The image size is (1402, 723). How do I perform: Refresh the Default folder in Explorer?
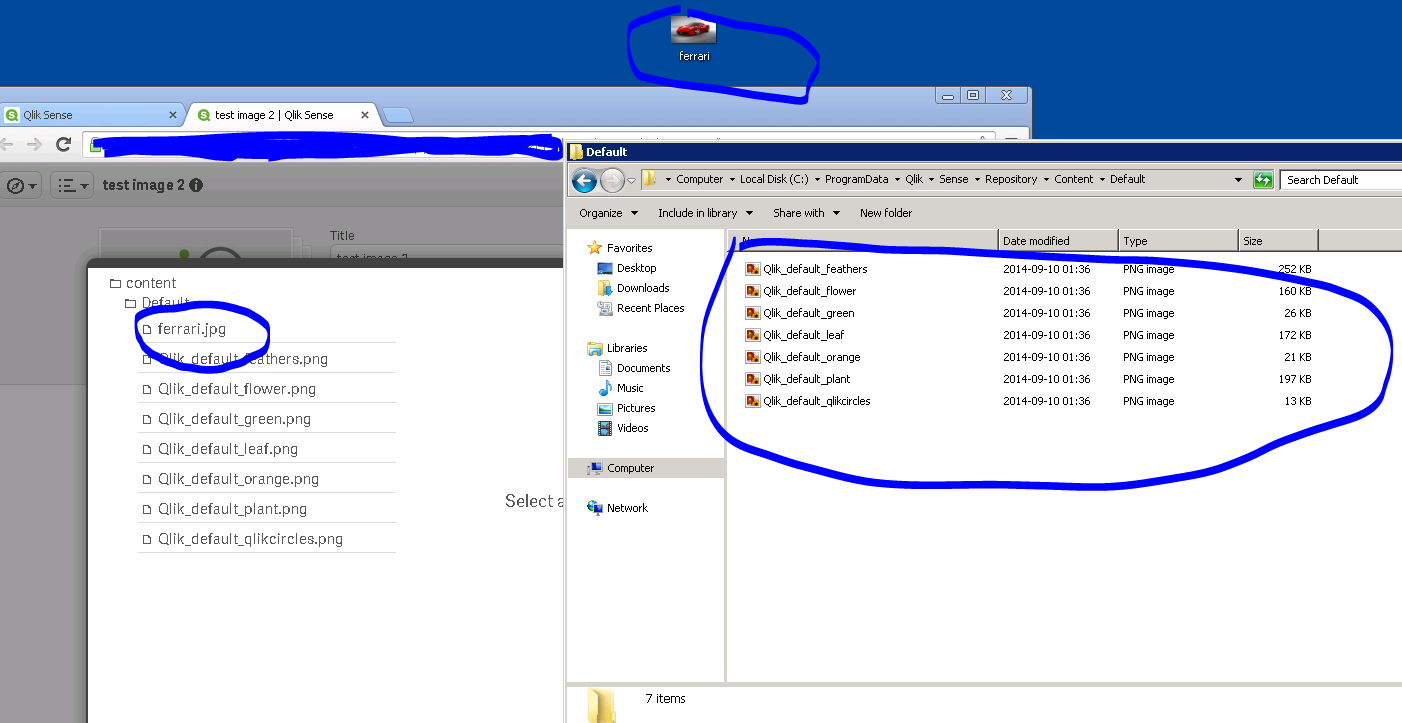(1264, 180)
